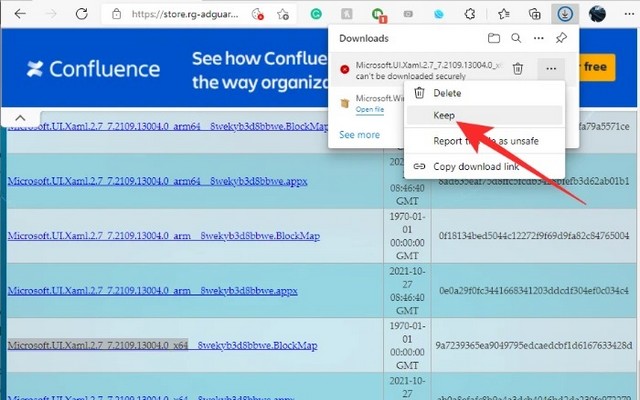
Task: Click trash icon beside blocked download
Action: point(518,68)
